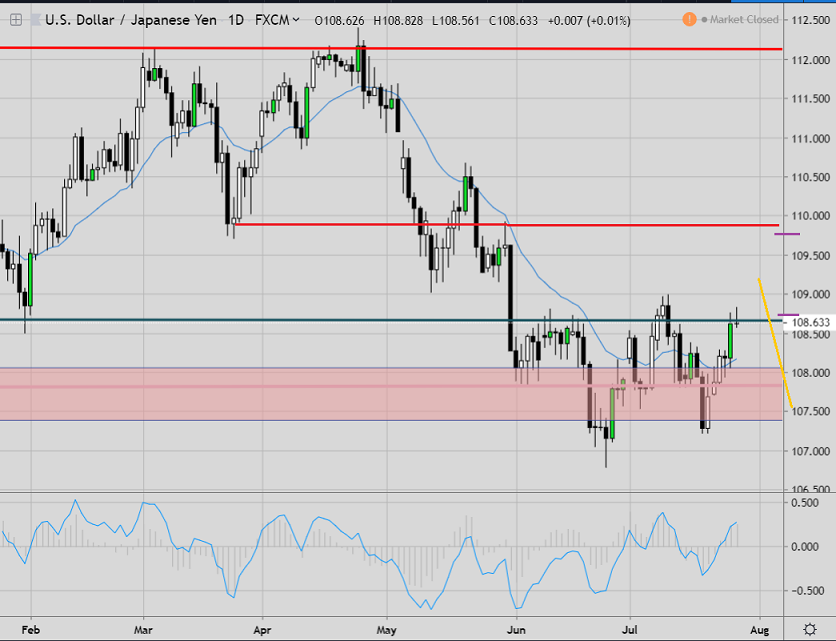Select the upper red line near 112.000

pyautogui.click(x=391, y=49)
